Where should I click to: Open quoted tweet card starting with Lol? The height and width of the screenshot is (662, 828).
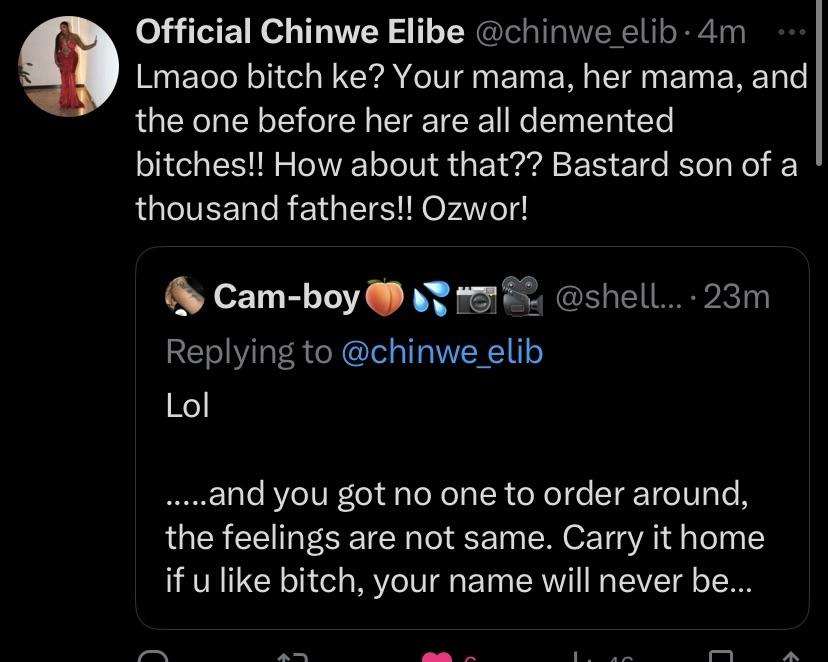point(472,438)
